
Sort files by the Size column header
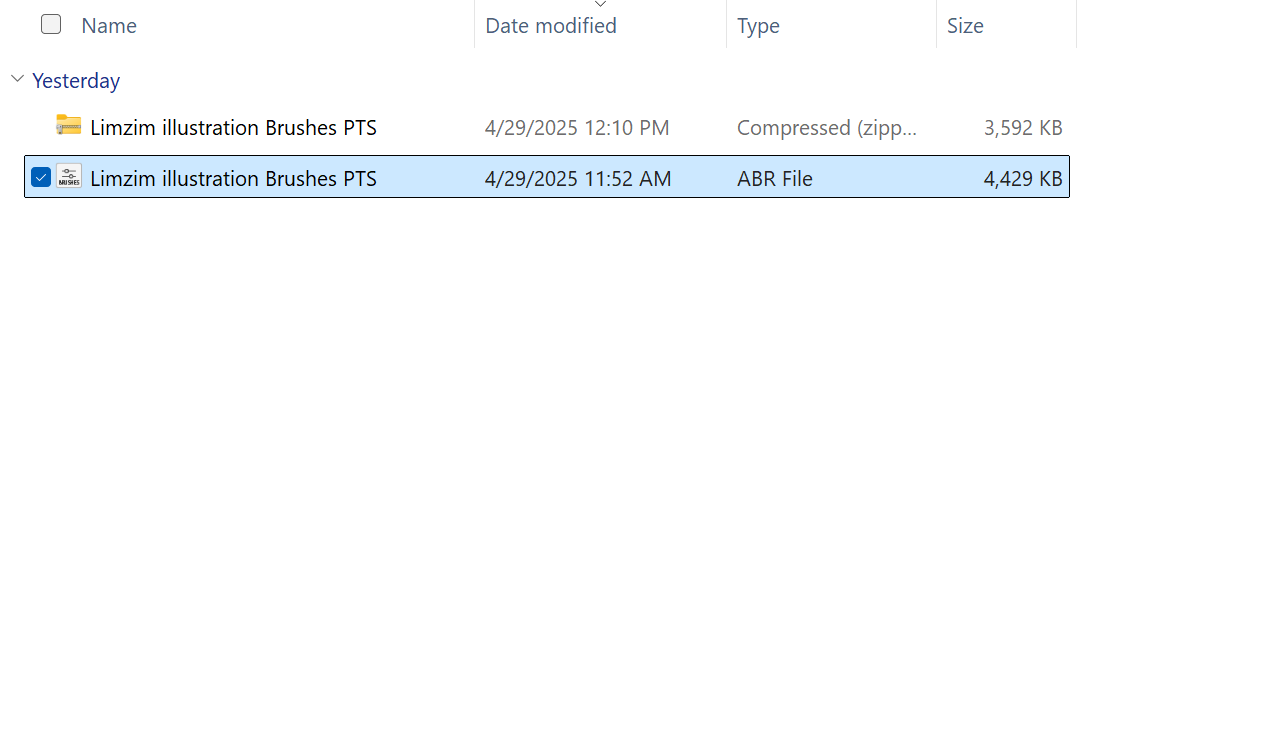click(965, 25)
